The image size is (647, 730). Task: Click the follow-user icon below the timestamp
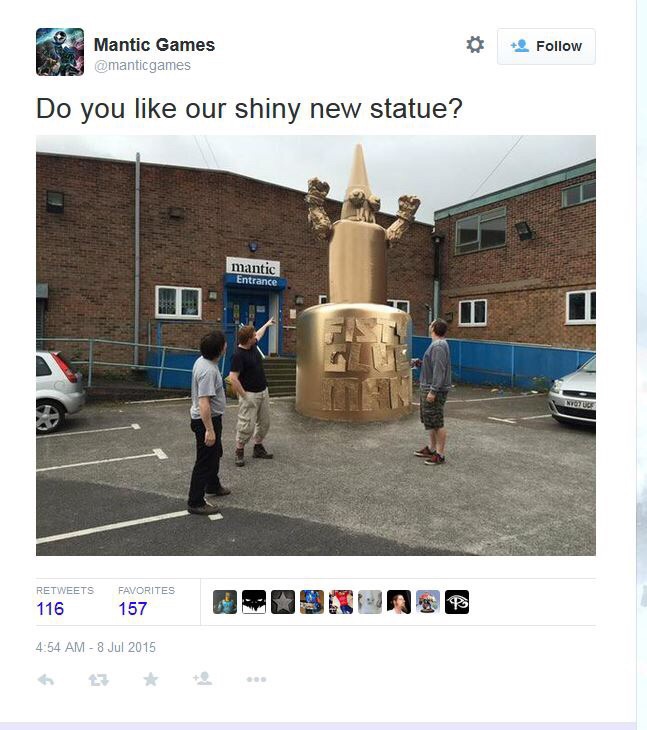tap(202, 679)
